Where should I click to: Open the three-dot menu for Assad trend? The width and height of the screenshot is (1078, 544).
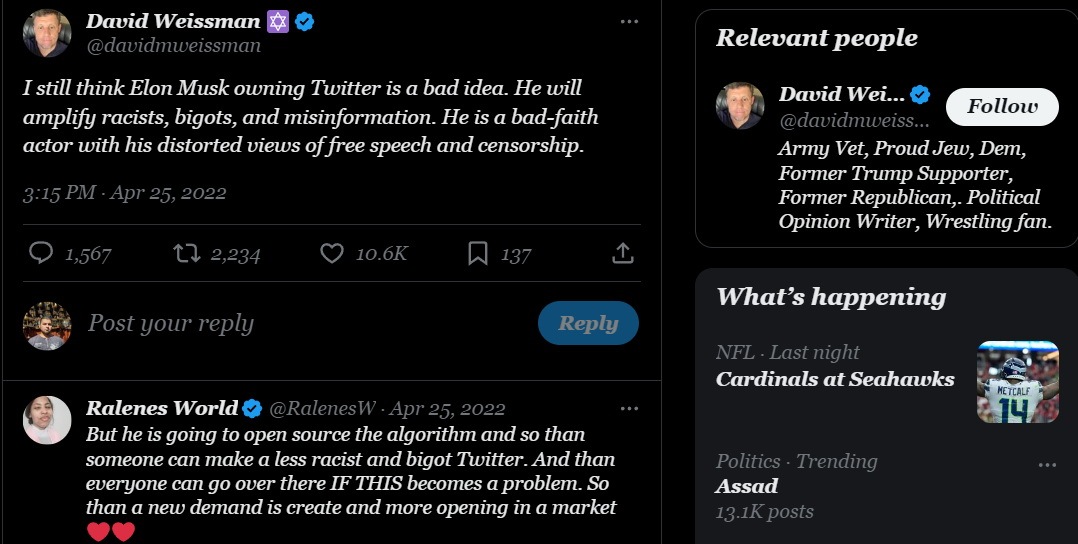pyautogui.click(x=1047, y=464)
